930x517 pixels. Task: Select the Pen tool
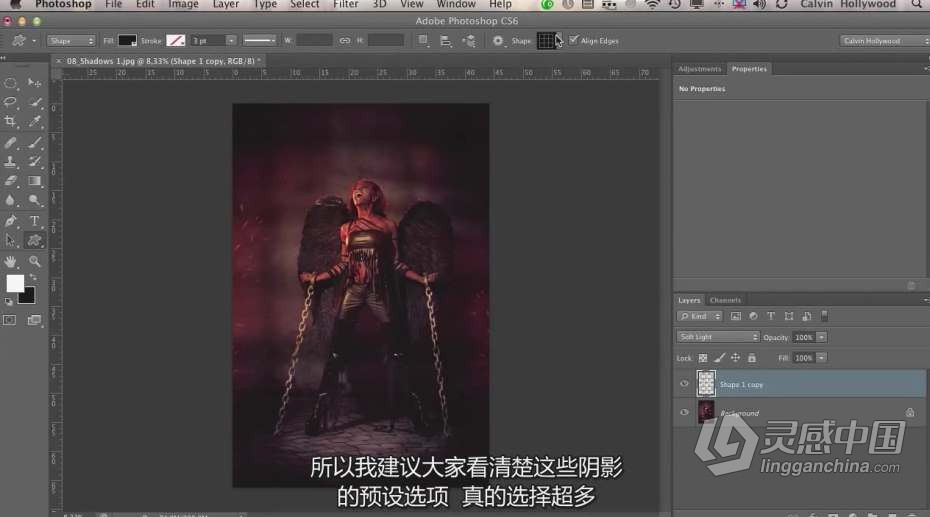tap(11, 221)
